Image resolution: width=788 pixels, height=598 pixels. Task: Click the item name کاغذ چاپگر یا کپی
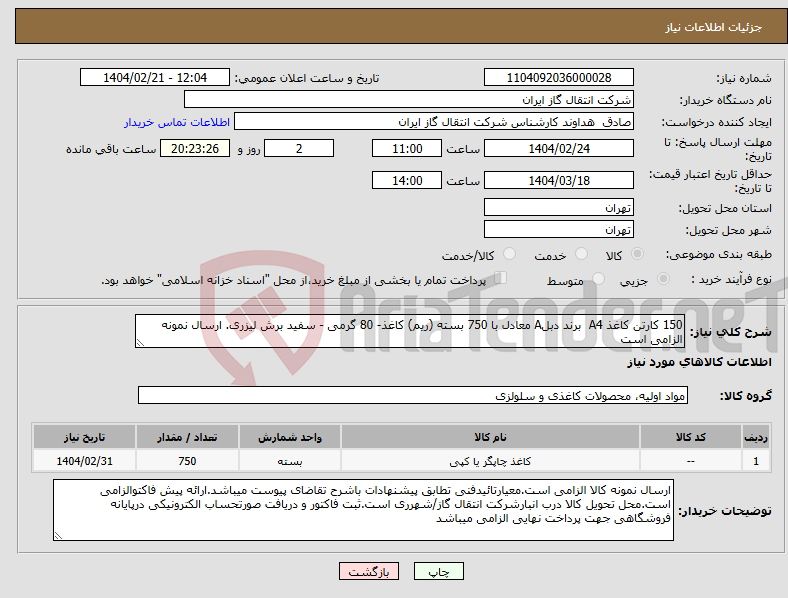490,461
